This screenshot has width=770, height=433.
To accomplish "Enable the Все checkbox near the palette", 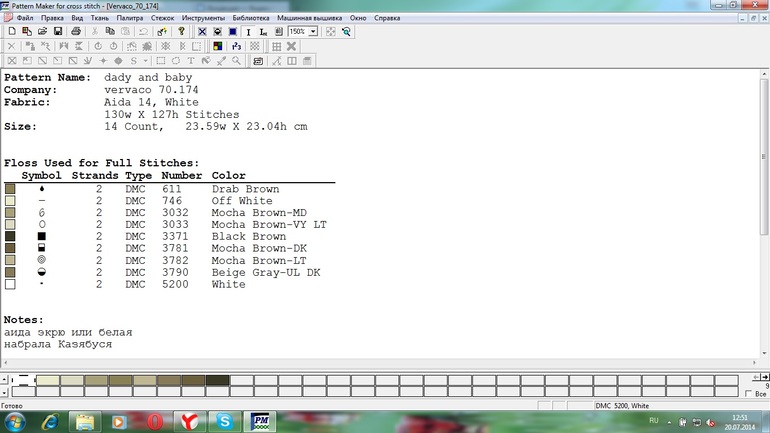I will coord(748,394).
